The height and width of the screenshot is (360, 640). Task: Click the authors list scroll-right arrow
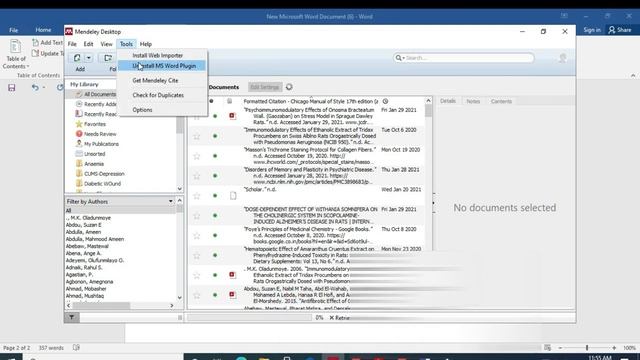tap(172, 305)
